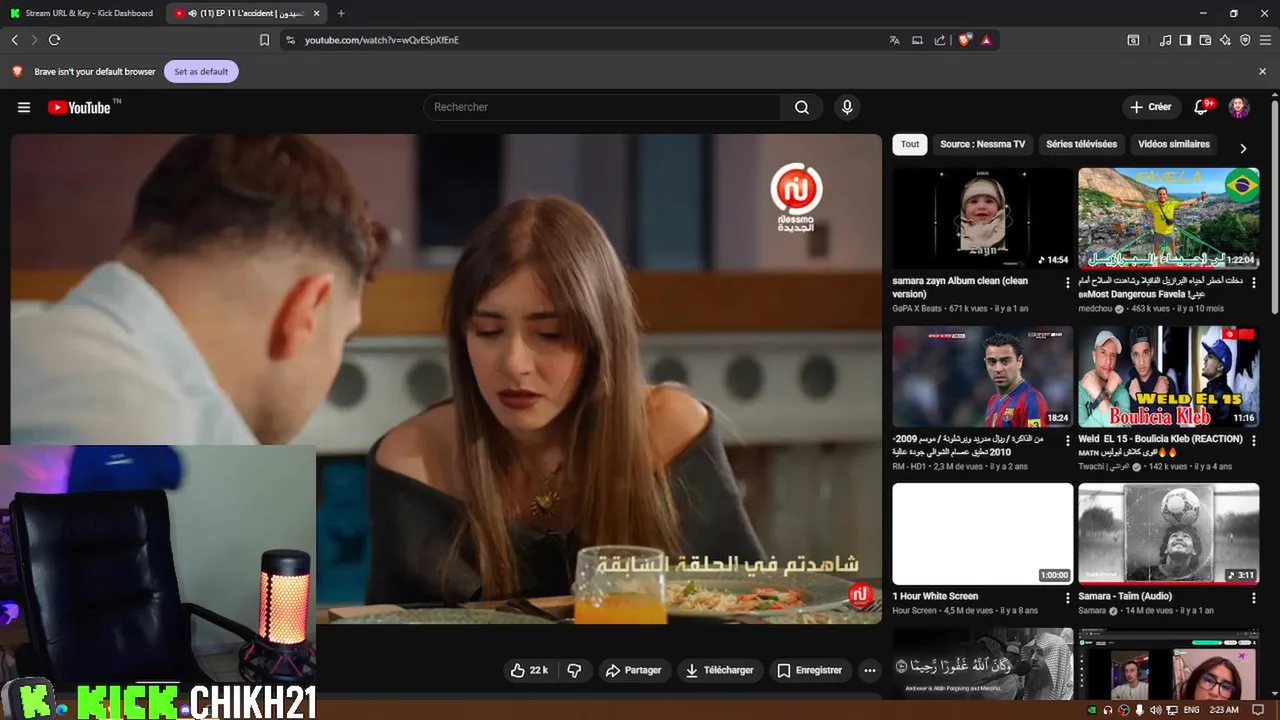
Task: Open the Brave Wallet icon
Action: pyautogui.click(x=1205, y=40)
